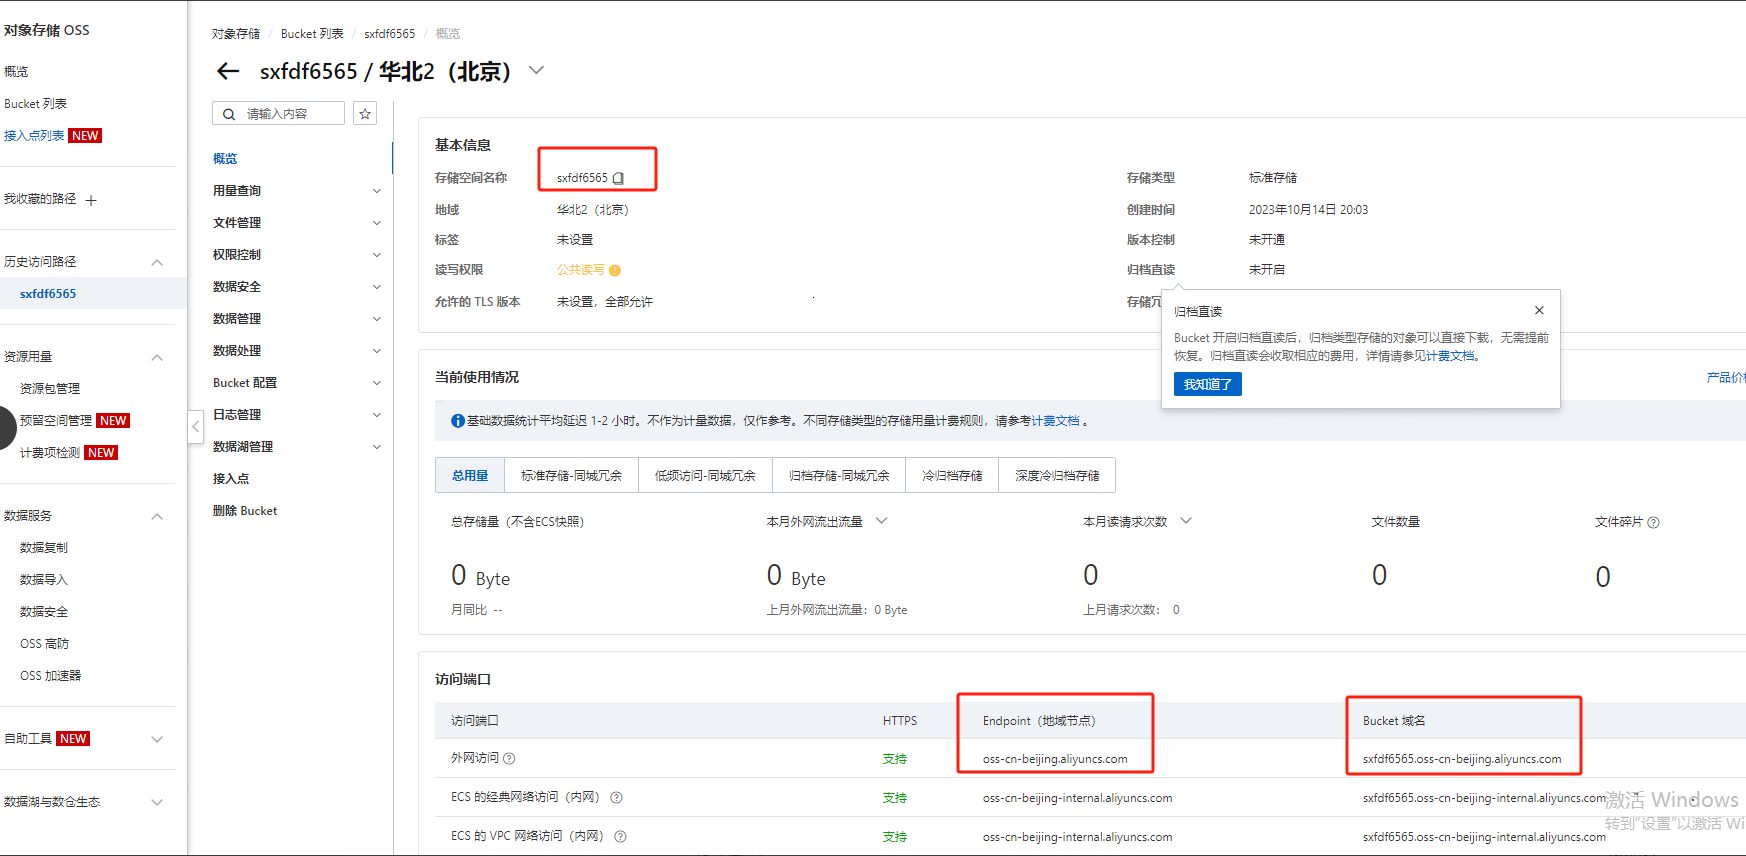
Task: Open the region switcher dropdown beside 华北2（北京）
Action: [537, 70]
